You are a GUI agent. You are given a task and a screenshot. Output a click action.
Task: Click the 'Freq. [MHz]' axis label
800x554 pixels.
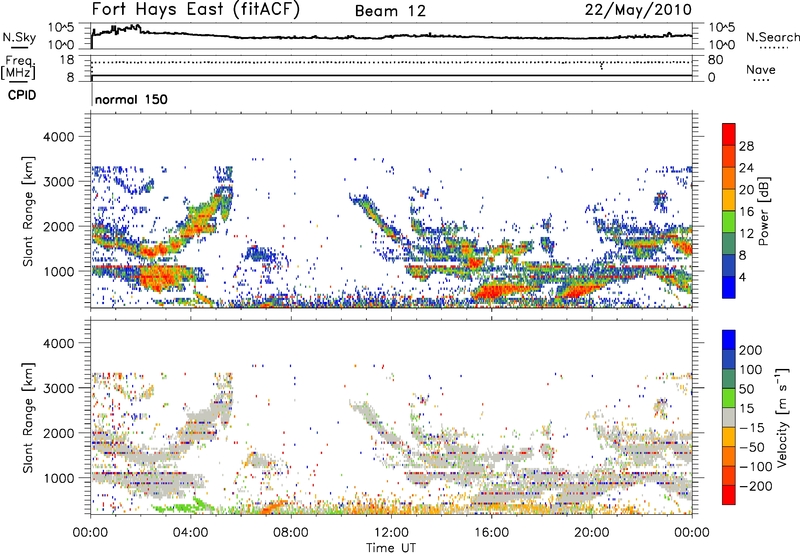(x=18, y=68)
